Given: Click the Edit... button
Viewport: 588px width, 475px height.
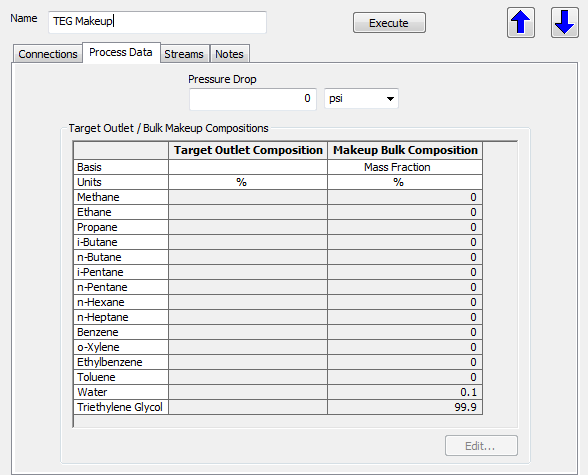Looking at the screenshot, I should click(x=481, y=446).
